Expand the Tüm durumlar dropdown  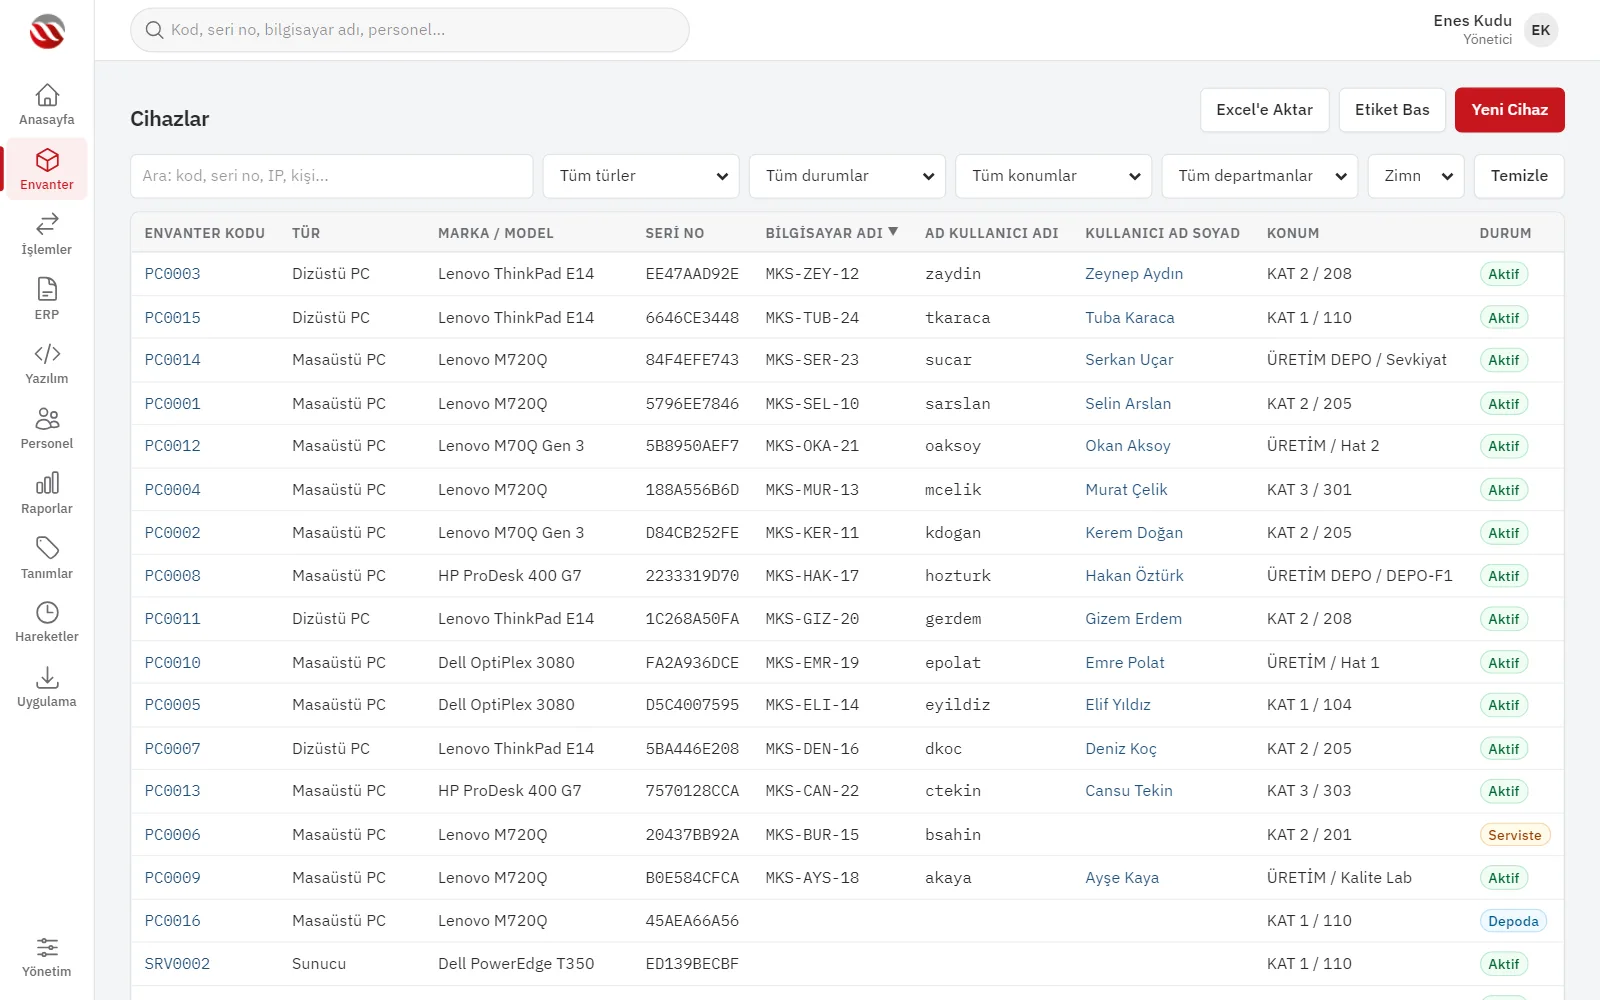point(847,176)
